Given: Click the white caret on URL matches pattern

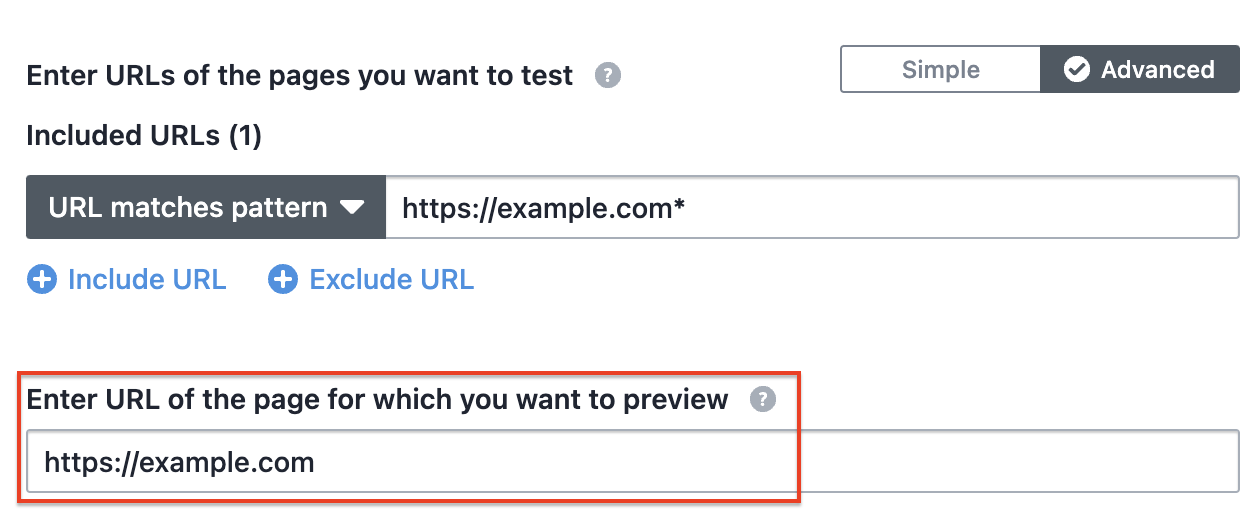Looking at the screenshot, I should point(352,208).
